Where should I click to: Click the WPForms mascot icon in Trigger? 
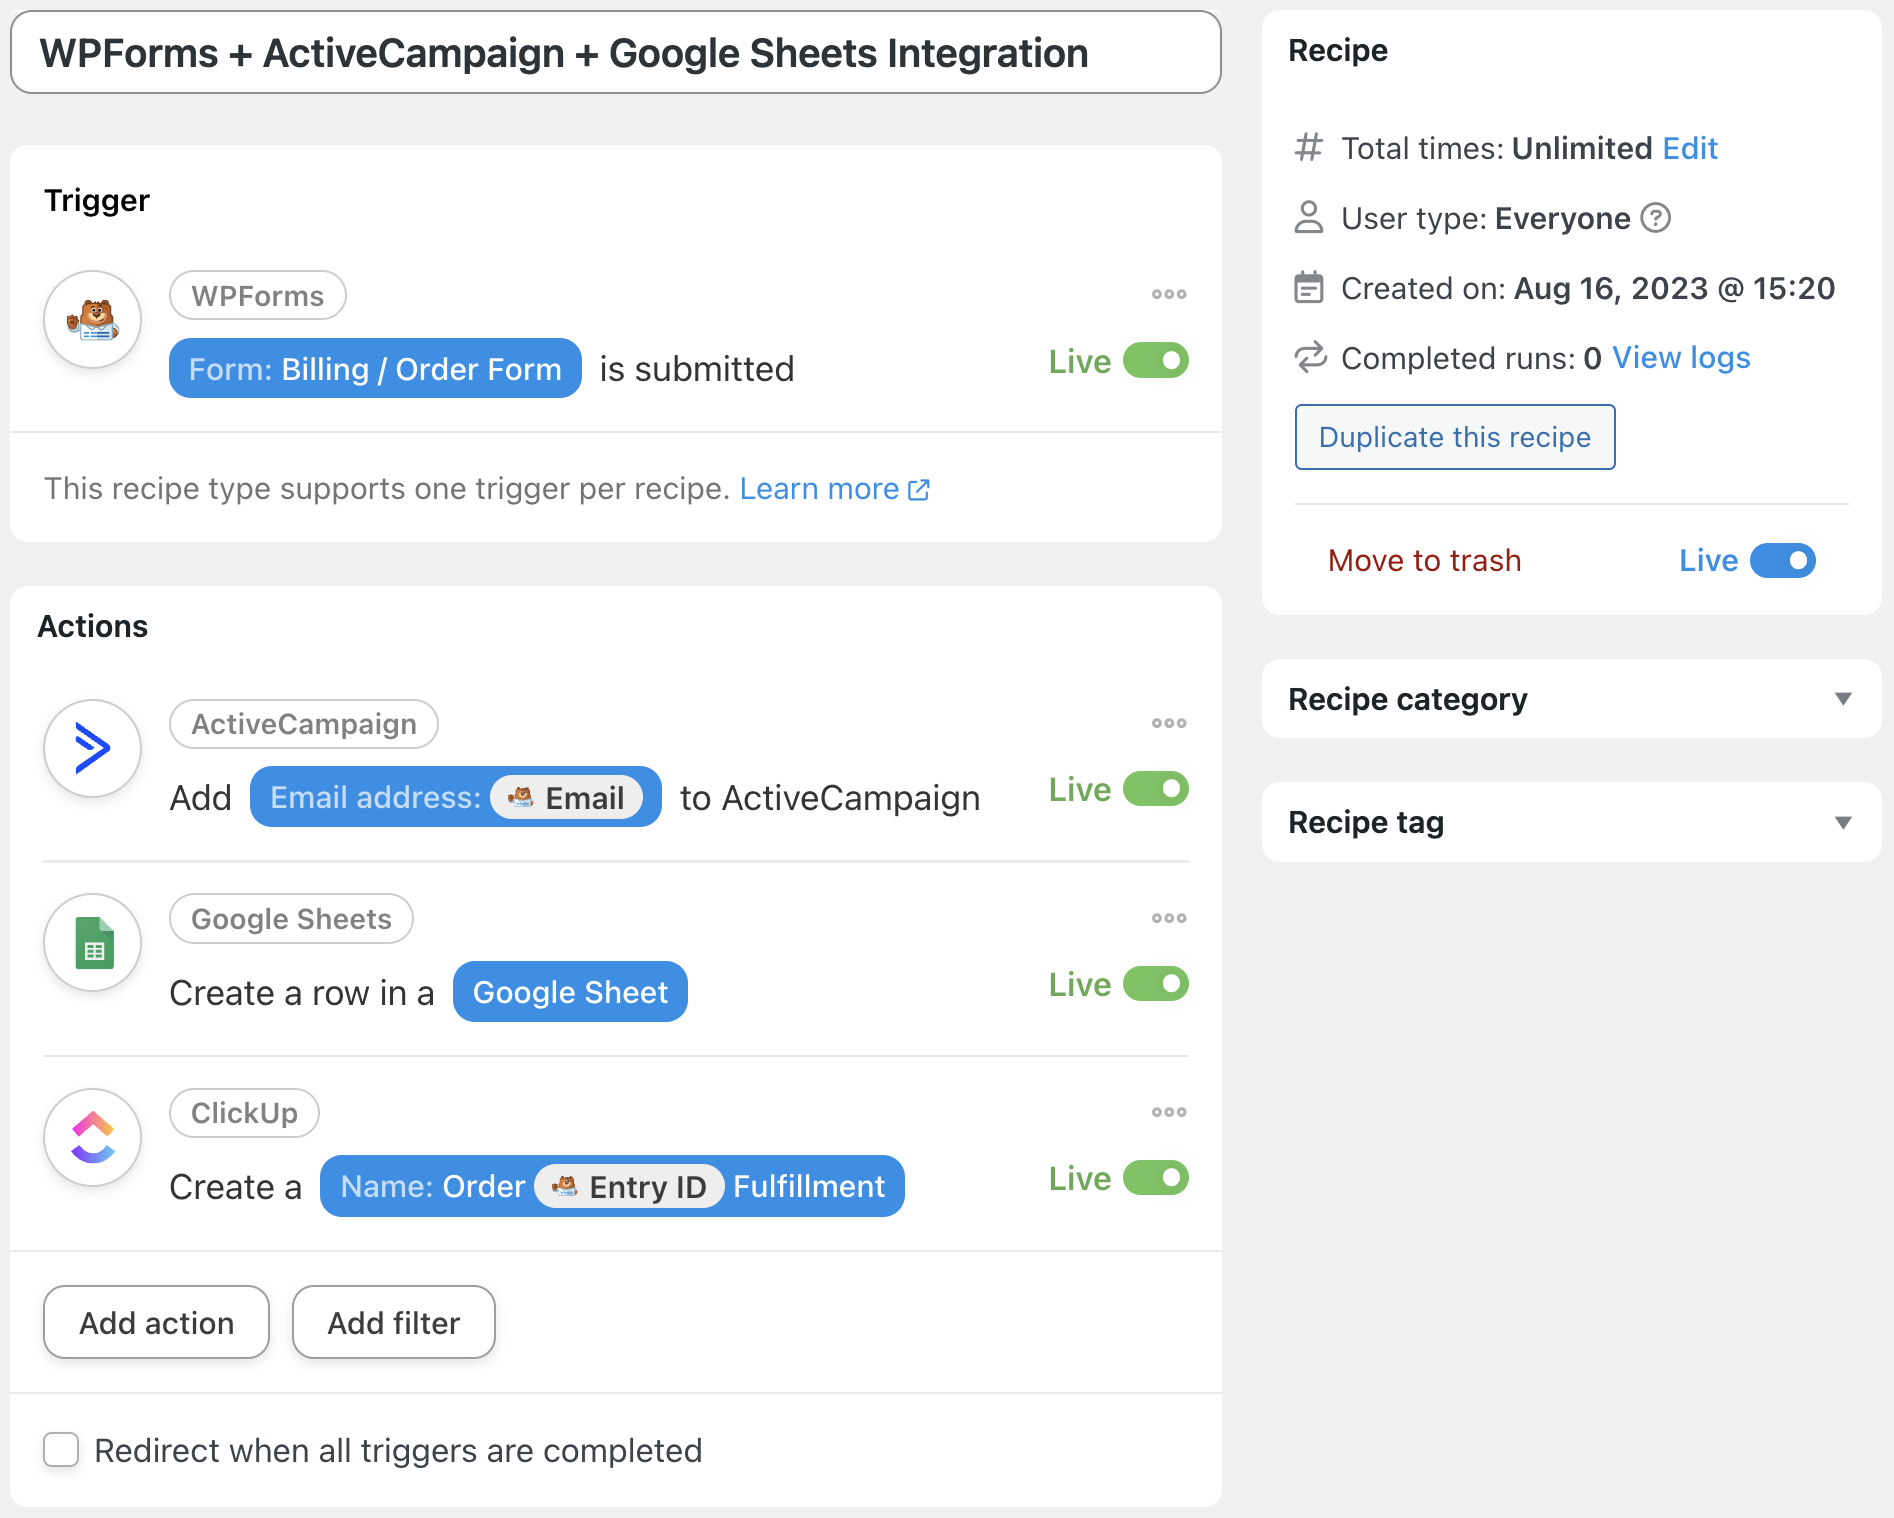coord(93,320)
